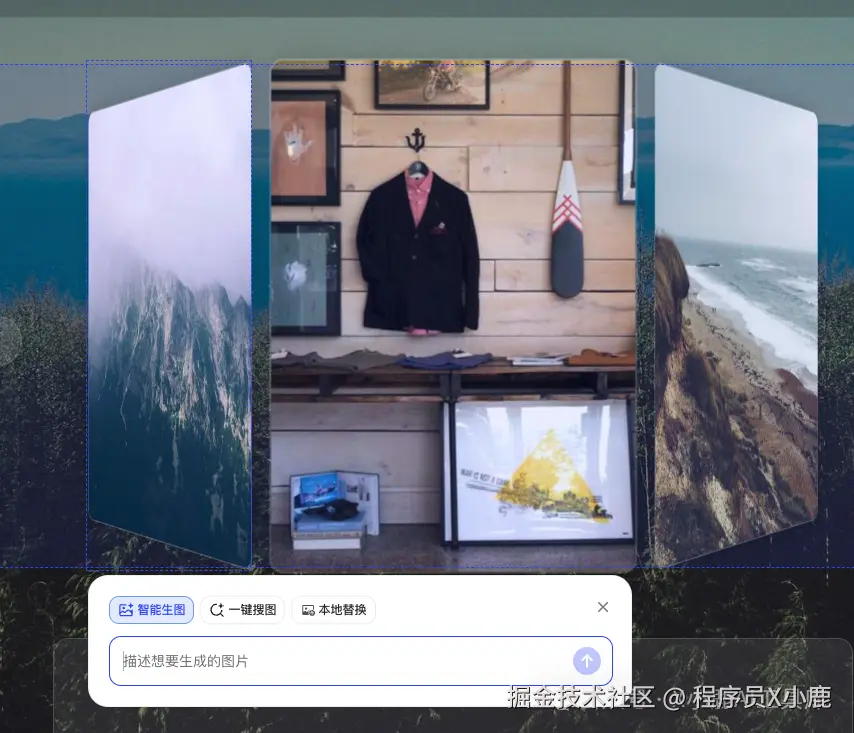Image resolution: width=854 pixels, height=733 pixels.
Task: Click the X to dismiss the generation toolbar
Action: click(x=603, y=607)
